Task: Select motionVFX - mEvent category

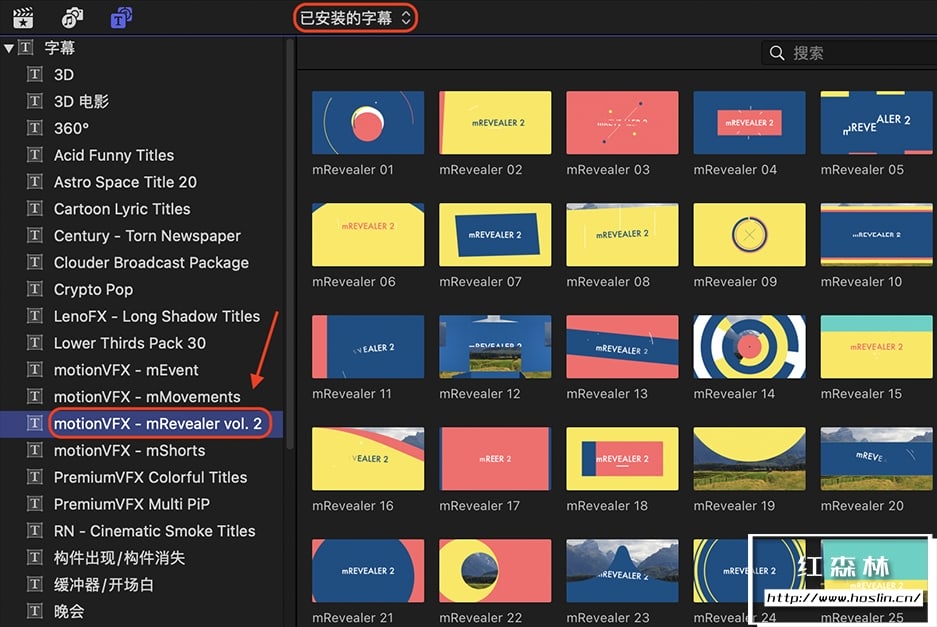Action: [125, 370]
